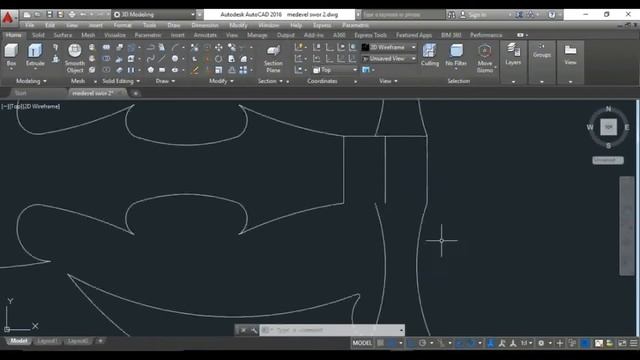Select the Move tool in Modify panel
640x360 pixels.
[x=218, y=48]
